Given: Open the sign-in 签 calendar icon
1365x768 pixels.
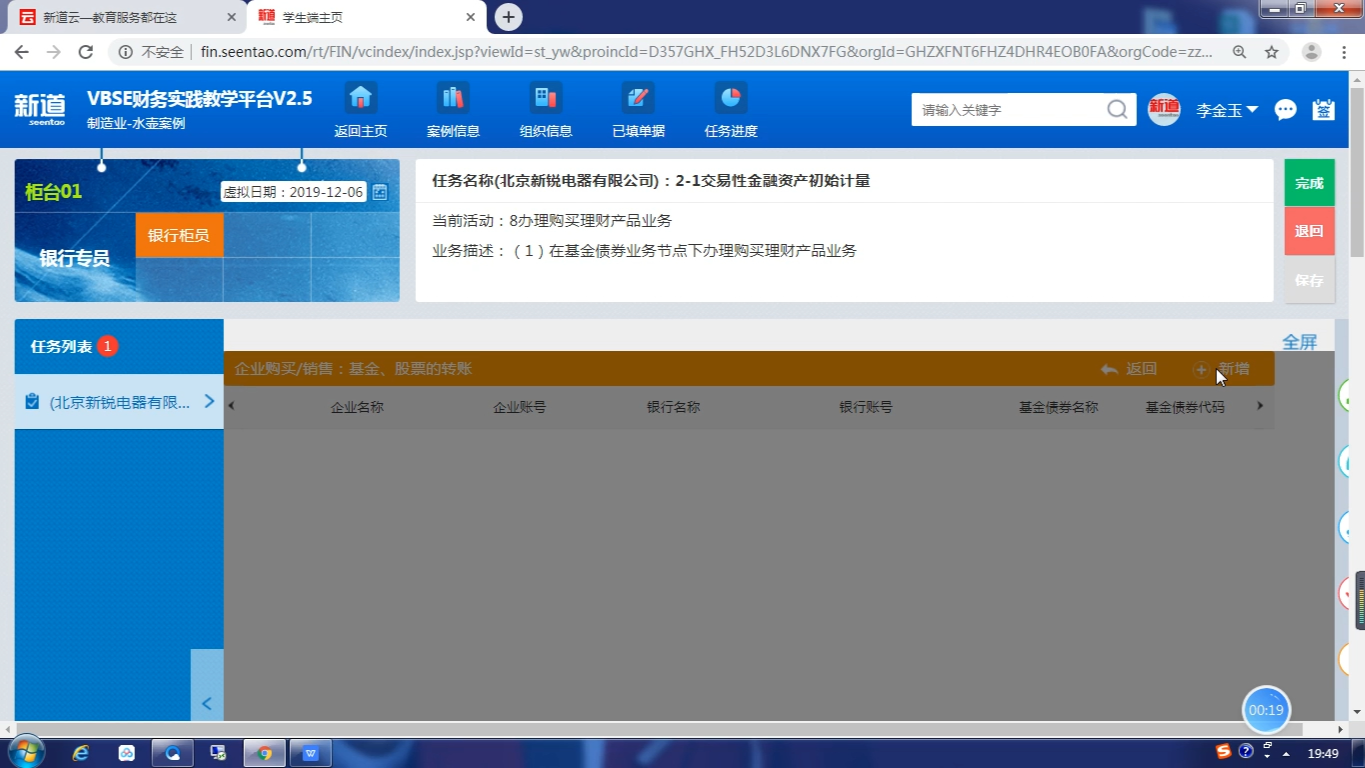Looking at the screenshot, I should click(x=1324, y=110).
